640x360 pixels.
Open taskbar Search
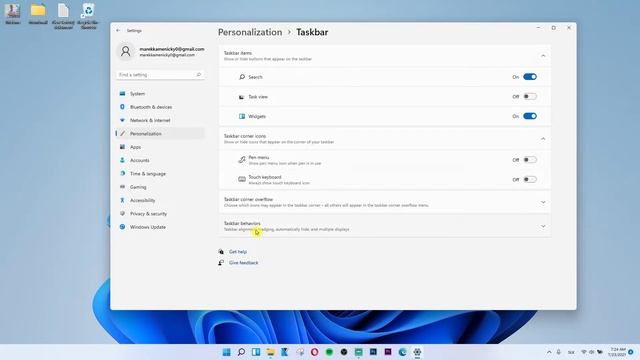tap(241, 352)
